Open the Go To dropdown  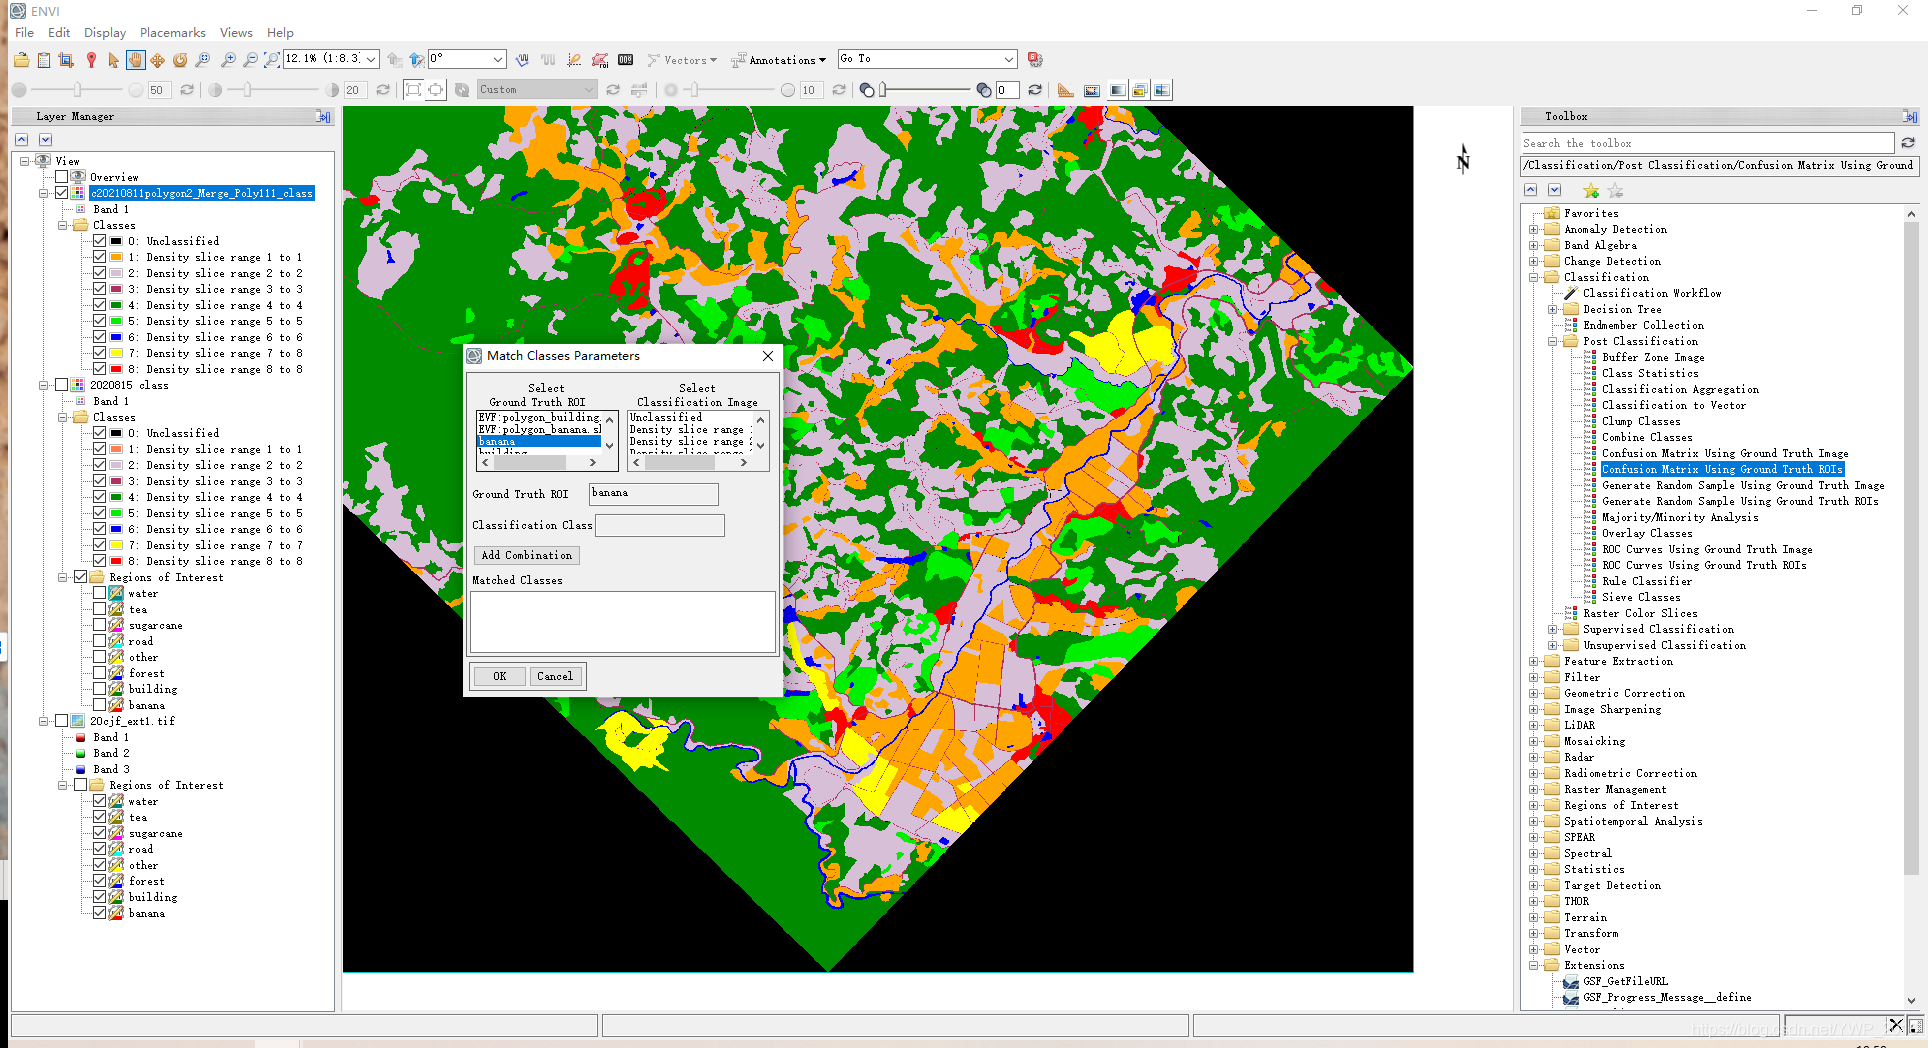click(x=1008, y=59)
